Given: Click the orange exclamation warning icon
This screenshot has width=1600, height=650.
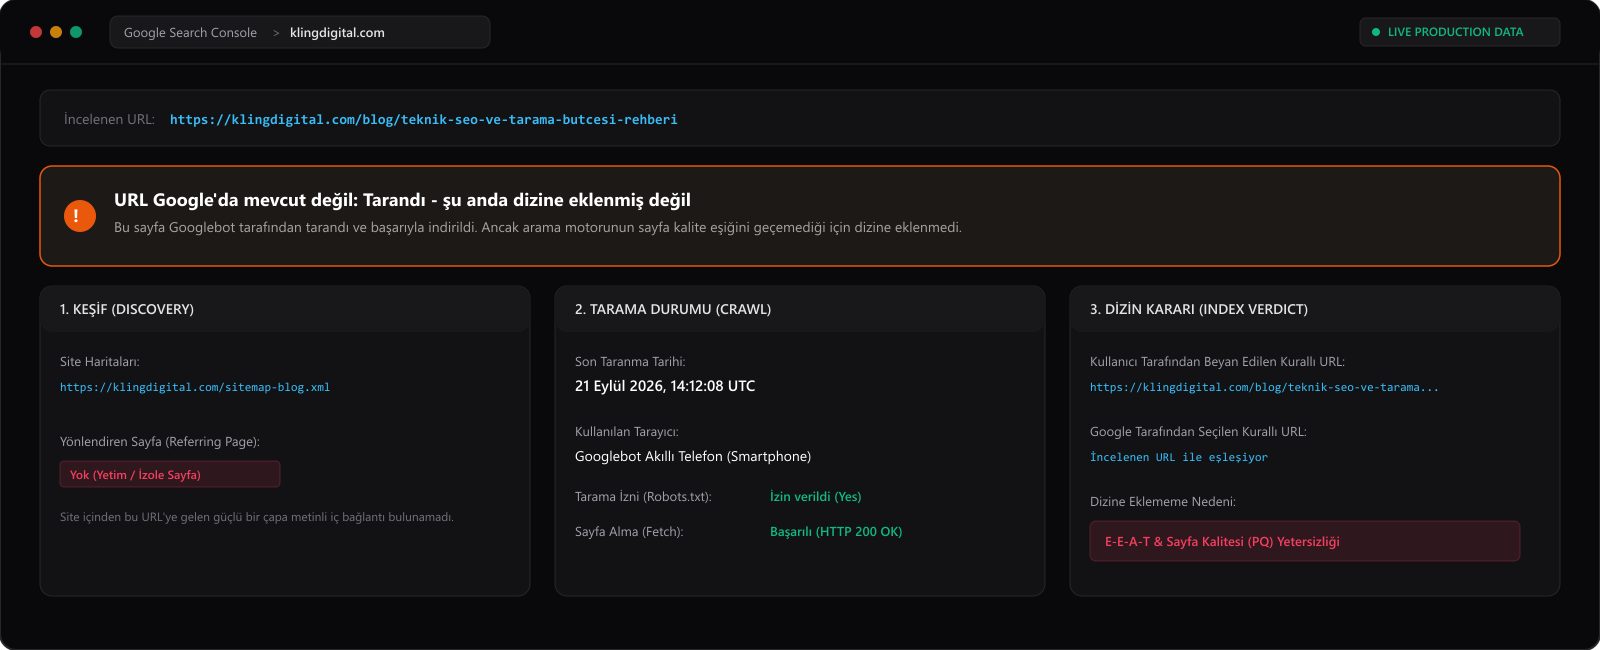Looking at the screenshot, I should tap(80, 215).
